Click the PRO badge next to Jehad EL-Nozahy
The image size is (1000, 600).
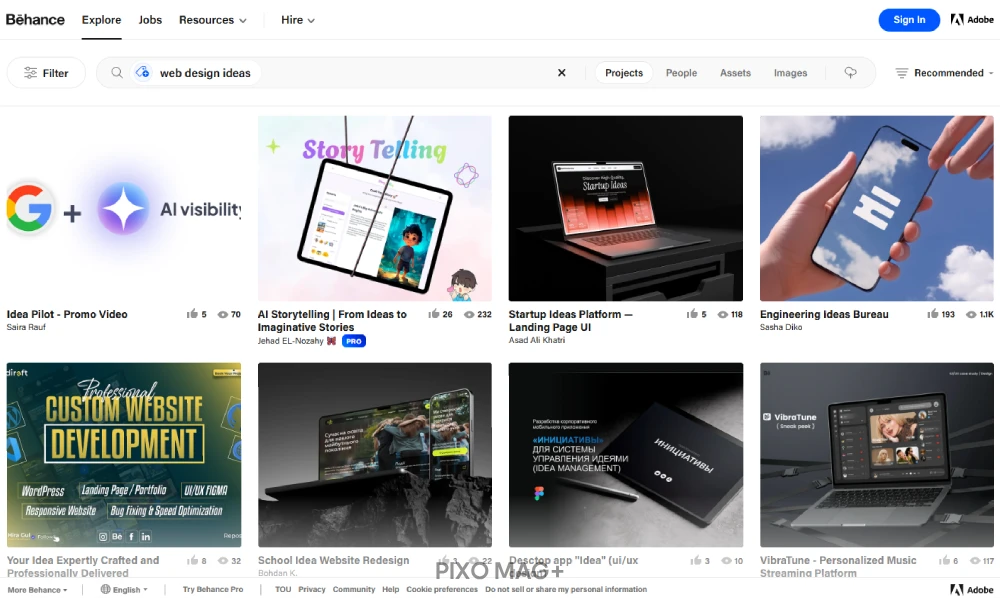point(354,341)
